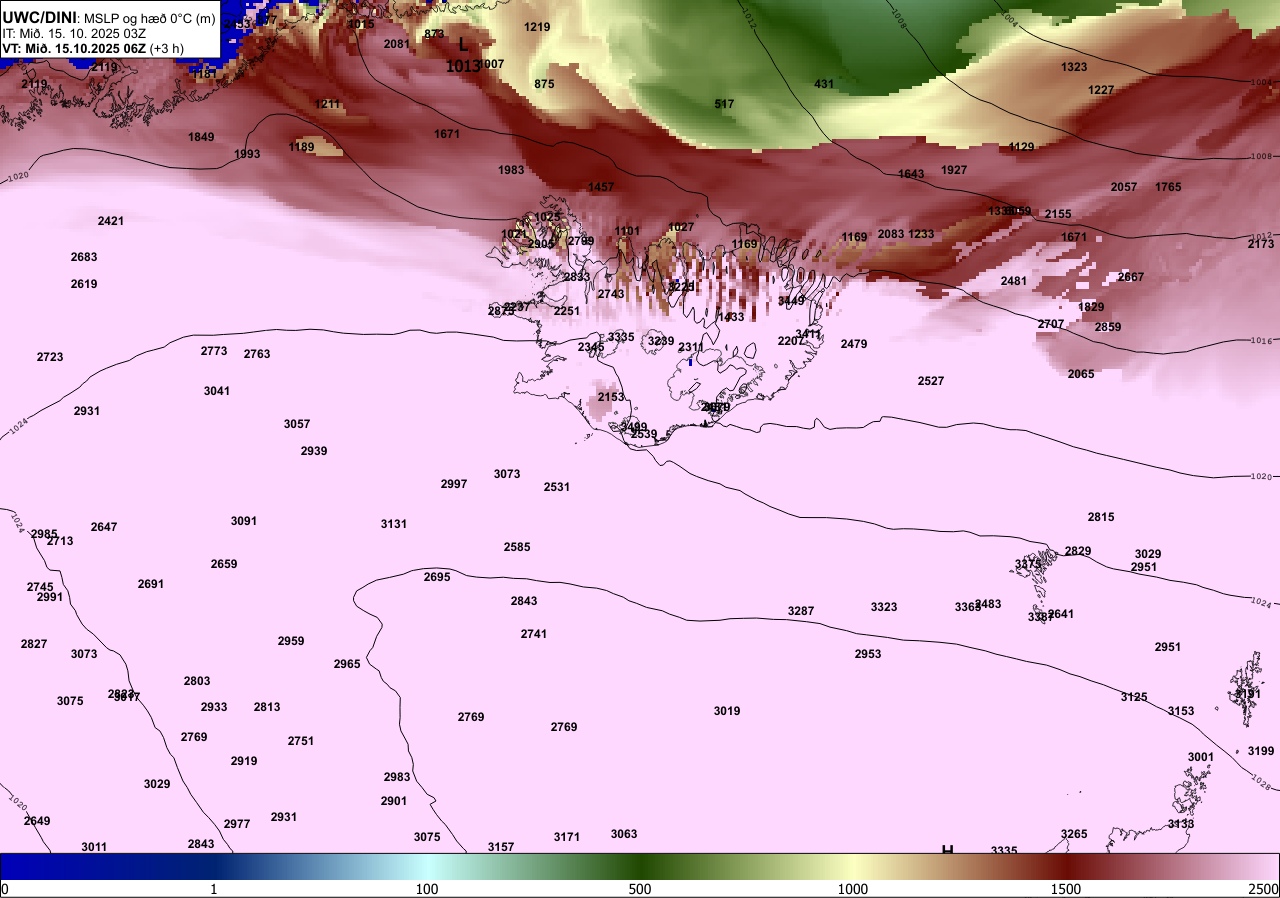The width and height of the screenshot is (1280, 898).
Task: Click the freezing level value 2527
Action: pyautogui.click(x=931, y=381)
